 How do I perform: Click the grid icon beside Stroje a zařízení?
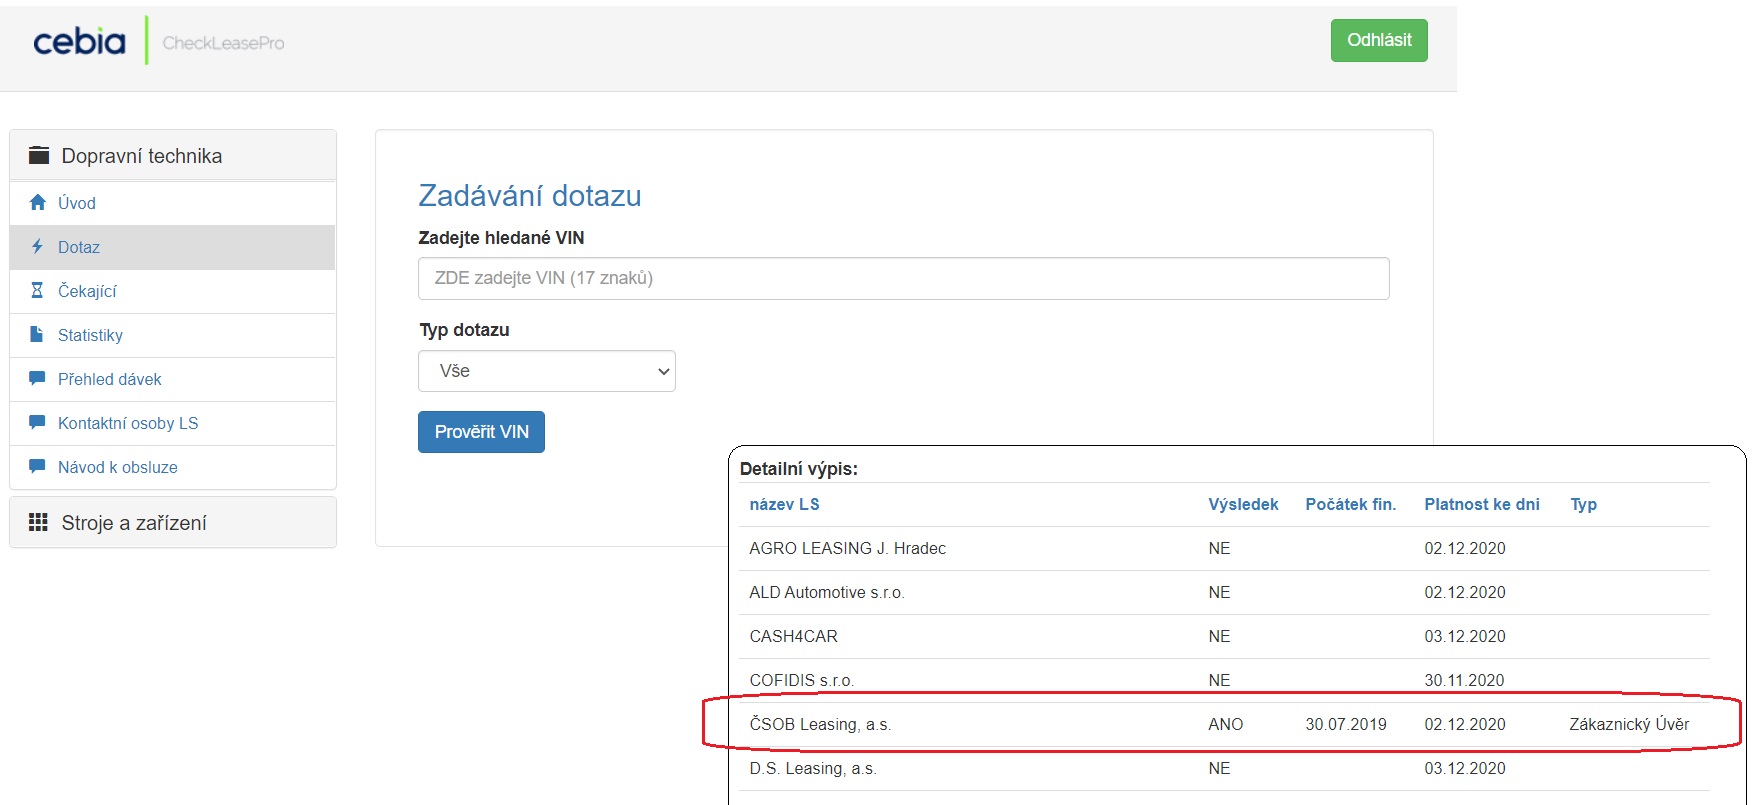(38, 522)
